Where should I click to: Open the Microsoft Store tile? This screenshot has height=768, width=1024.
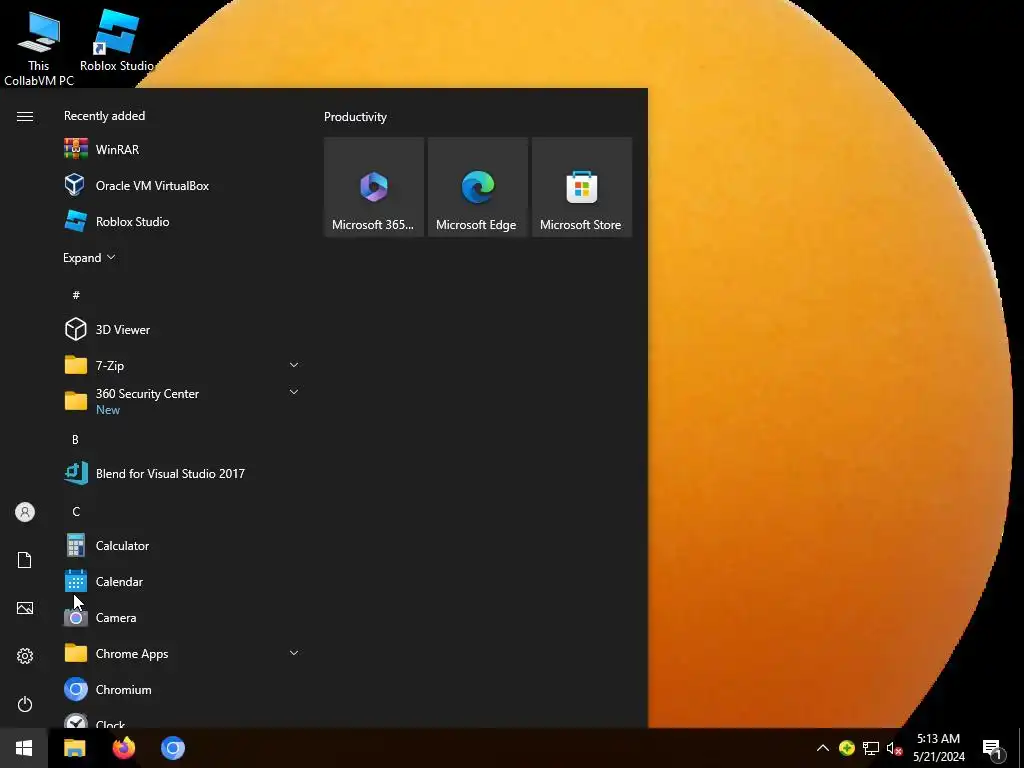[582, 187]
